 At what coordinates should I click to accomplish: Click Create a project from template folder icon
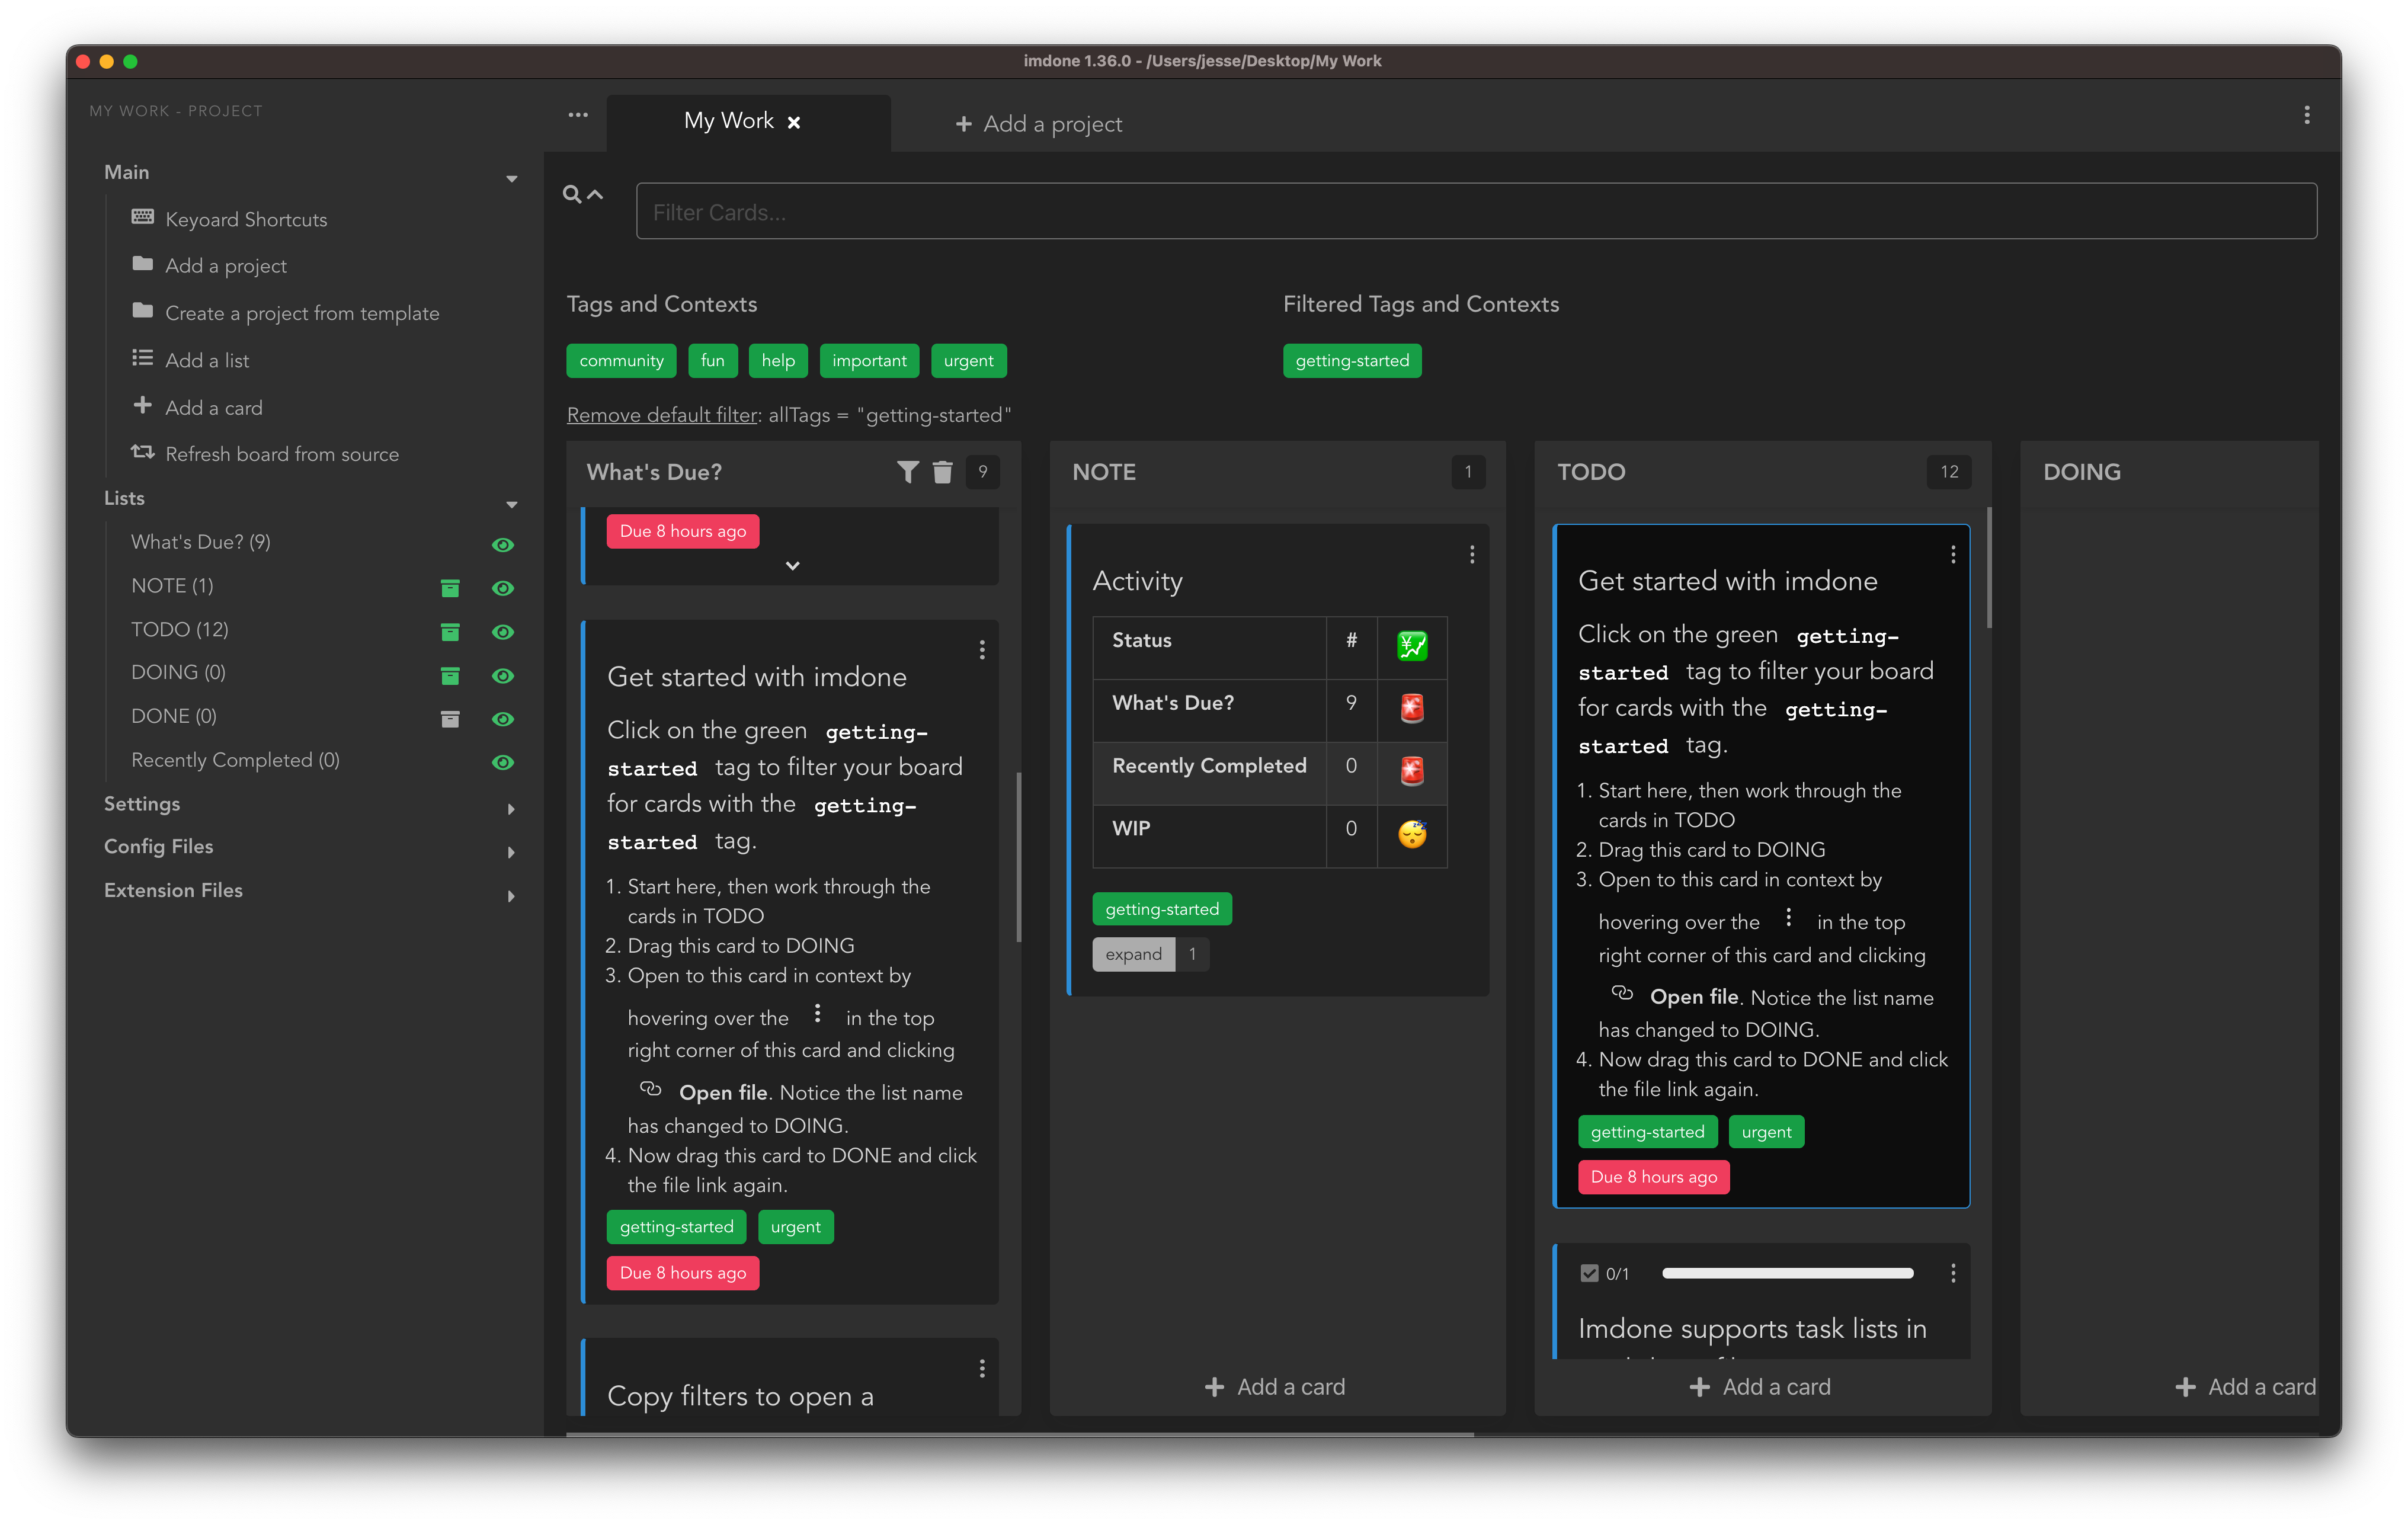142,311
